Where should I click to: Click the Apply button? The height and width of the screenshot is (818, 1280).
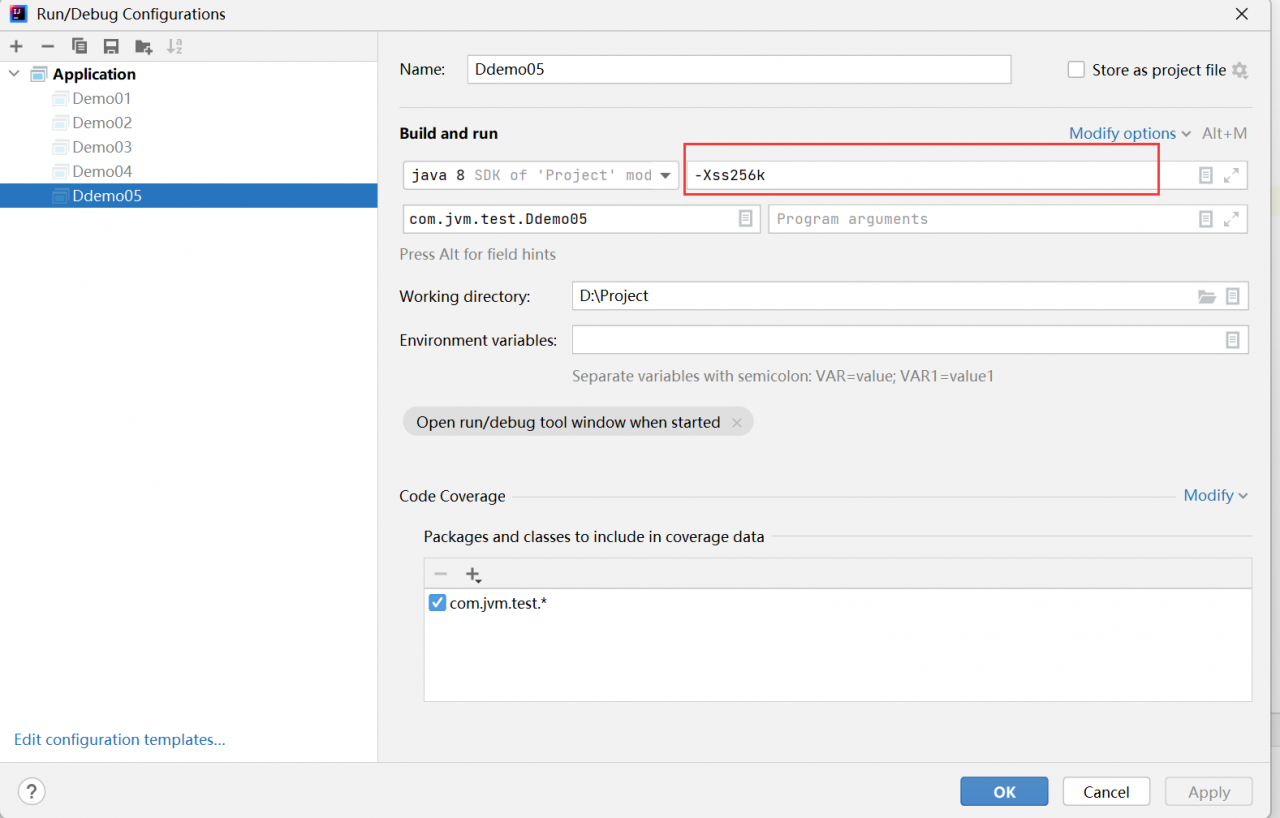coord(1209,792)
